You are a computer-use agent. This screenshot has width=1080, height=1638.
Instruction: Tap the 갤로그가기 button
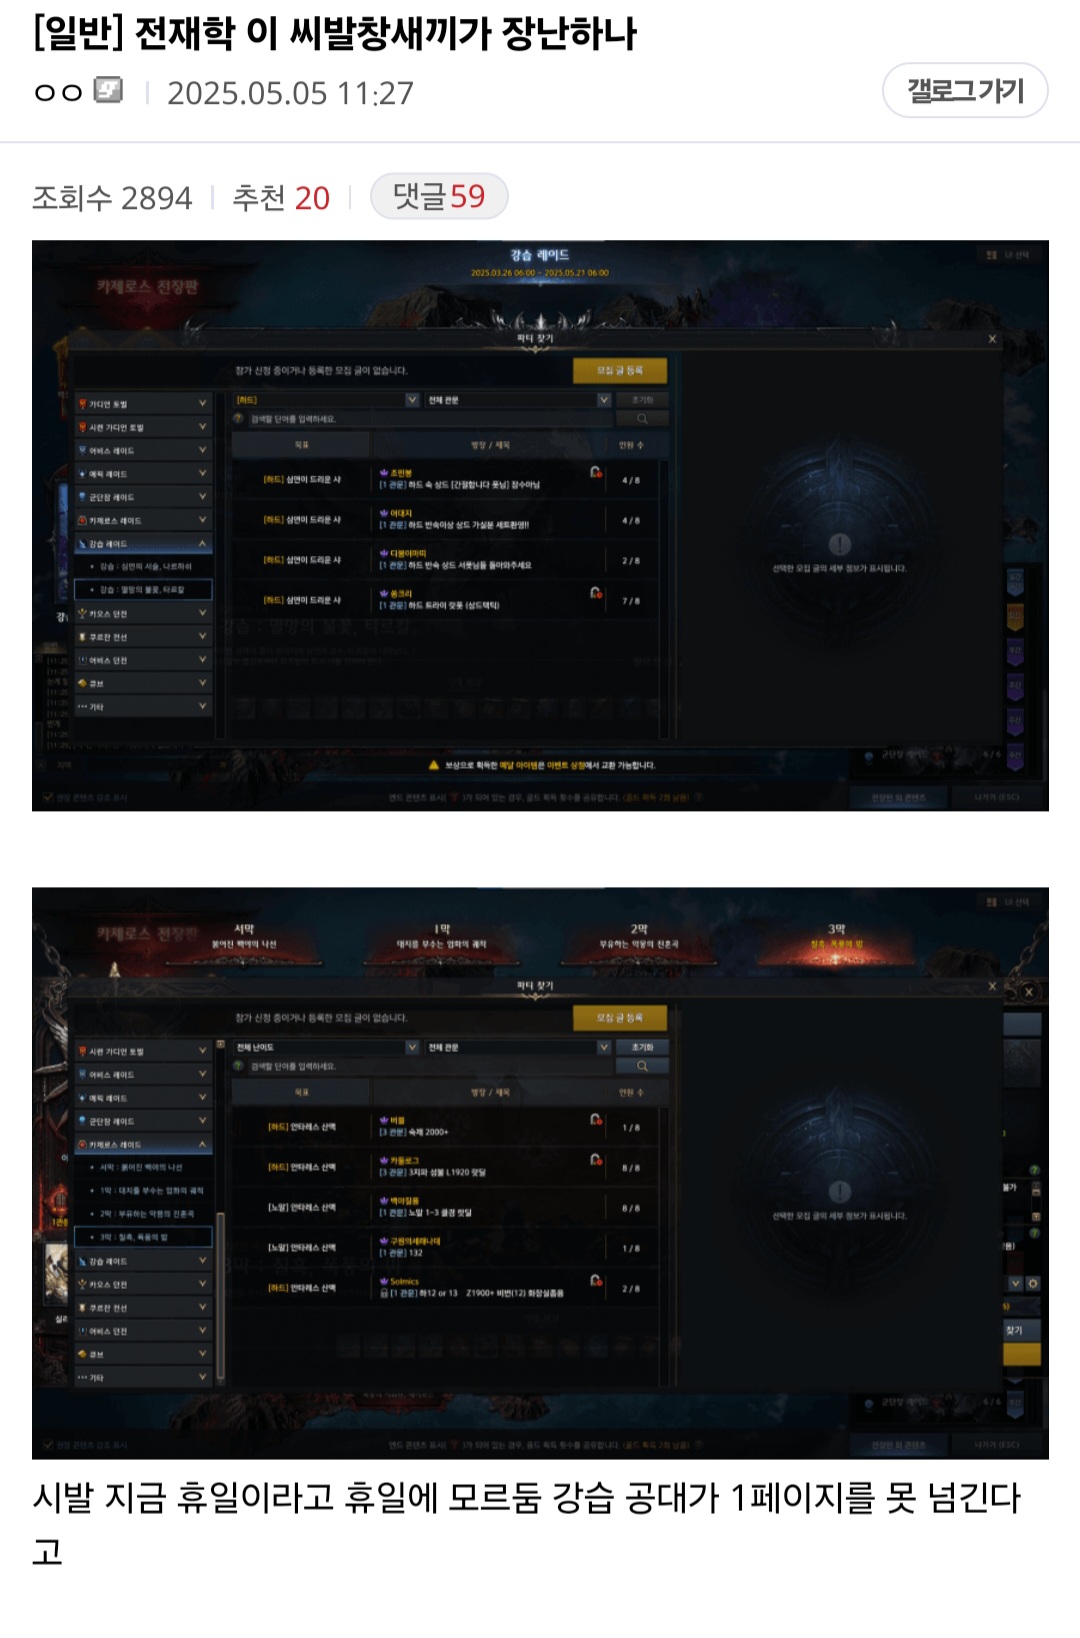(965, 91)
